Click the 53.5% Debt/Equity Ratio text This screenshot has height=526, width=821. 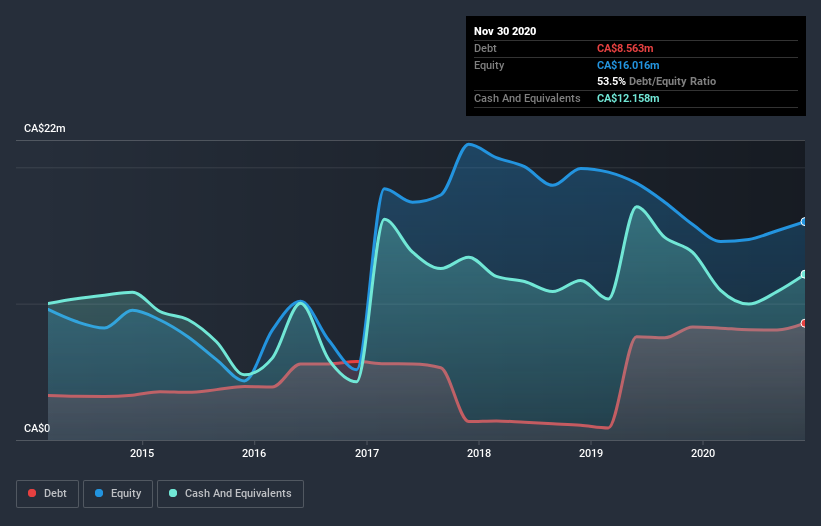click(657, 81)
